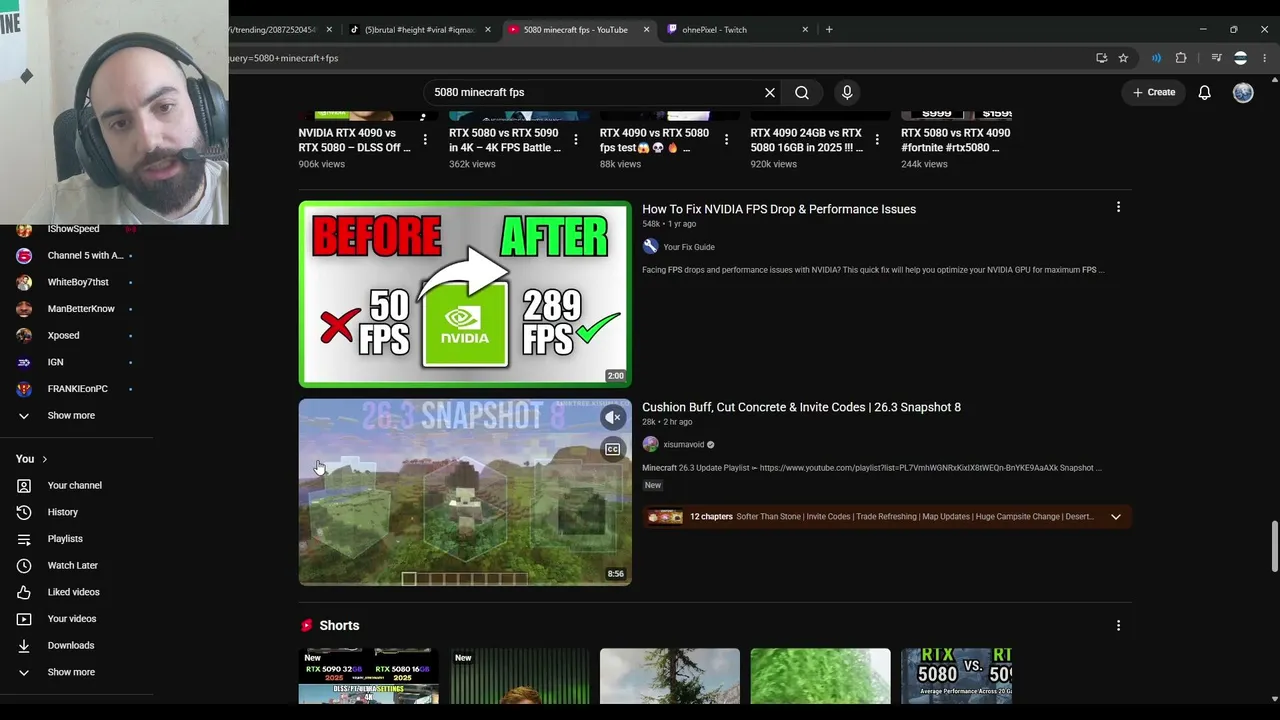Open How To Fix NVIDIA FPS Drop title
This screenshot has width=1280, height=720.
click(779, 209)
